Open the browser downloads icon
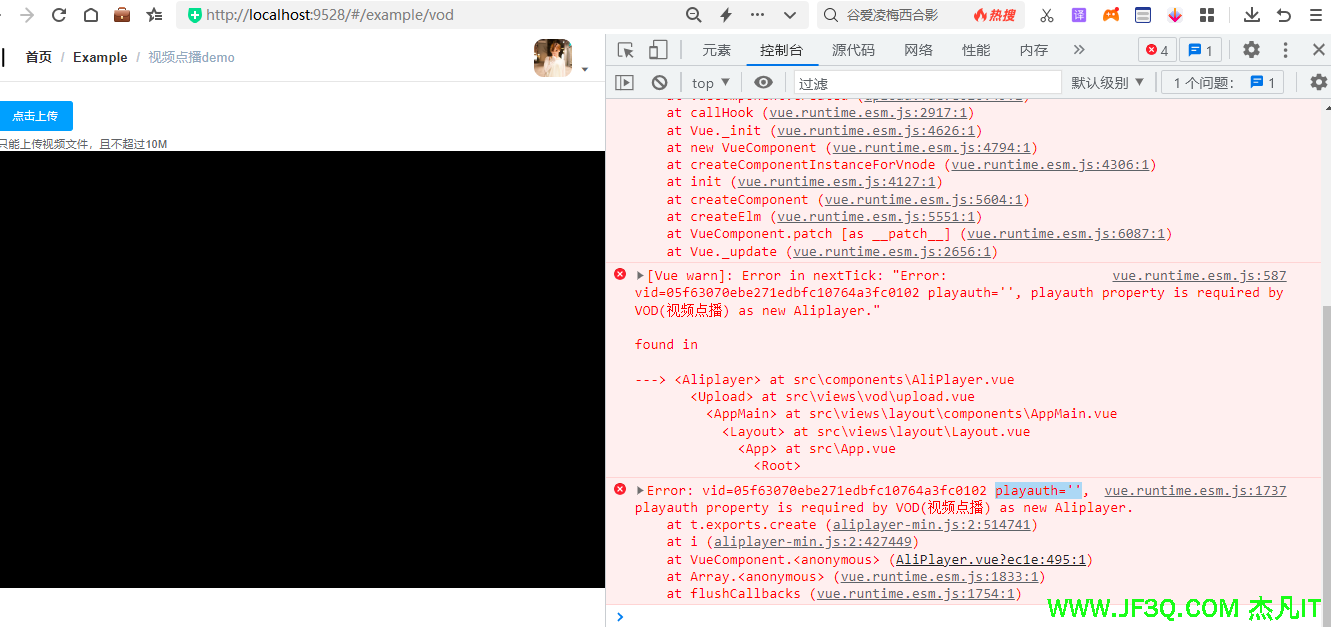 tap(1251, 15)
